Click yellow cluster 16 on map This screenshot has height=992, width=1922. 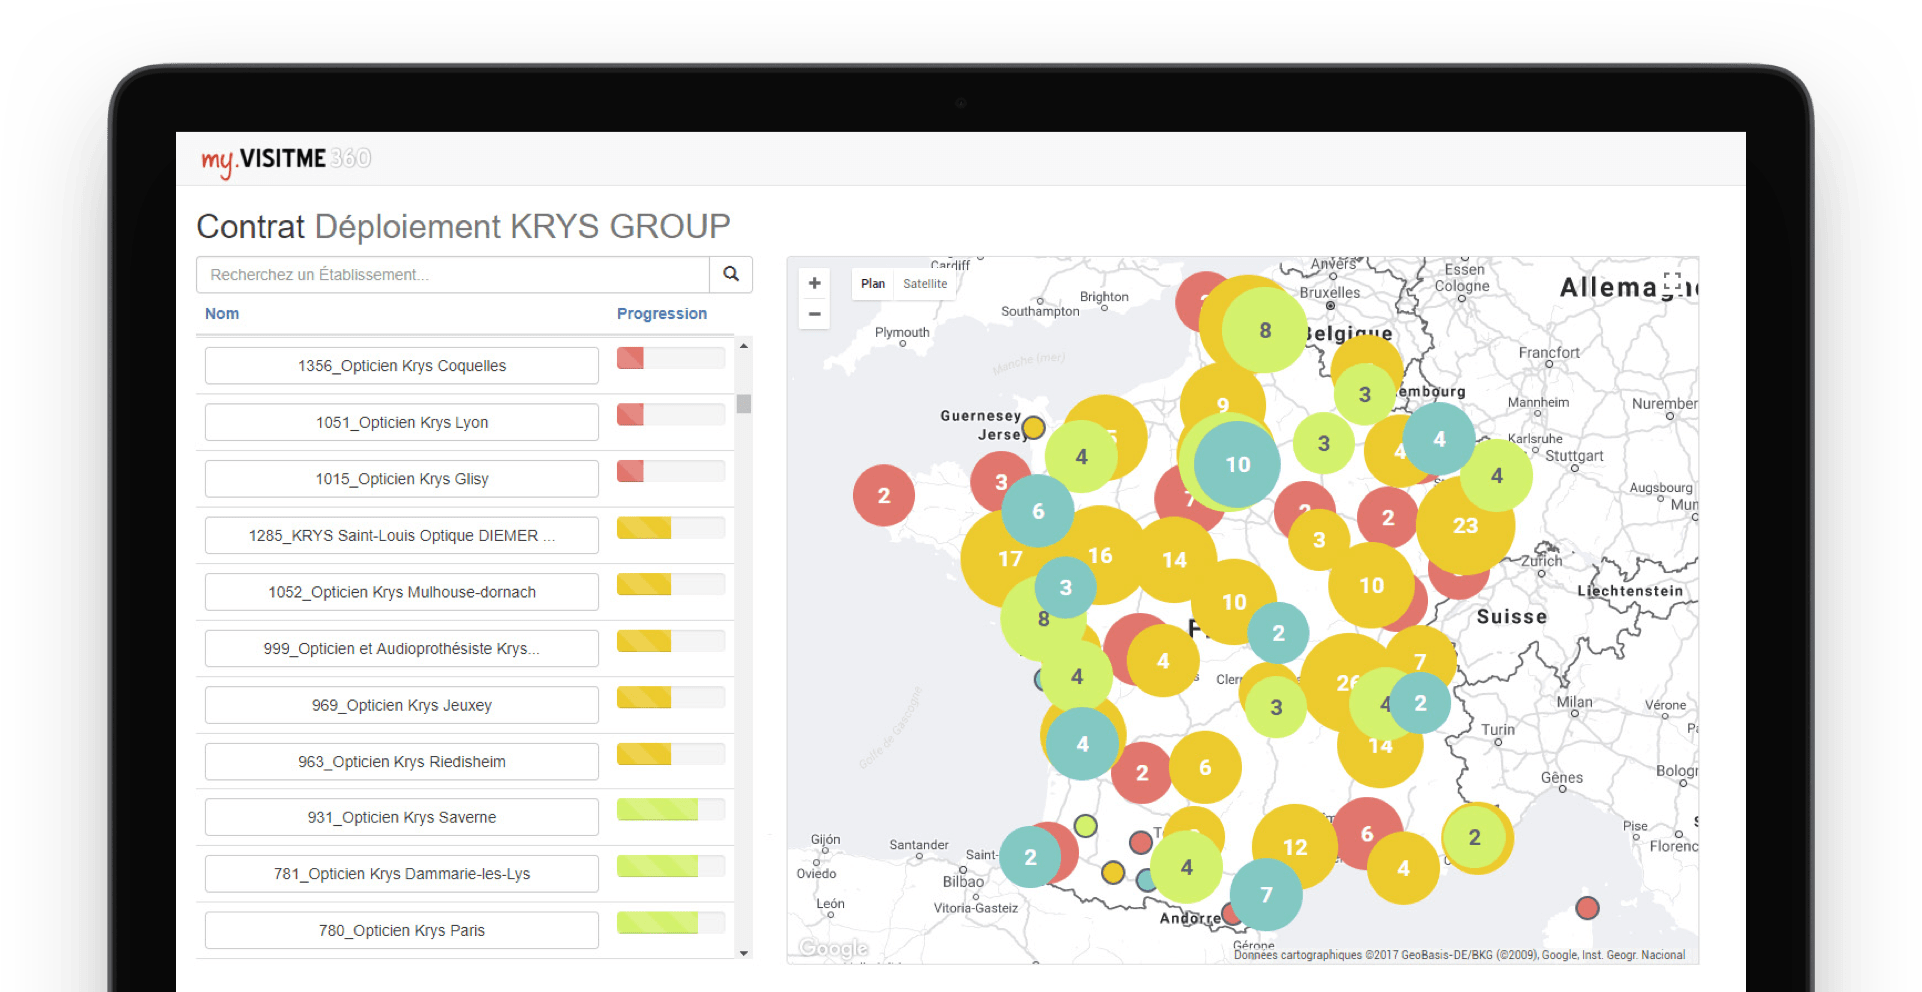pyautogui.click(x=1100, y=555)
